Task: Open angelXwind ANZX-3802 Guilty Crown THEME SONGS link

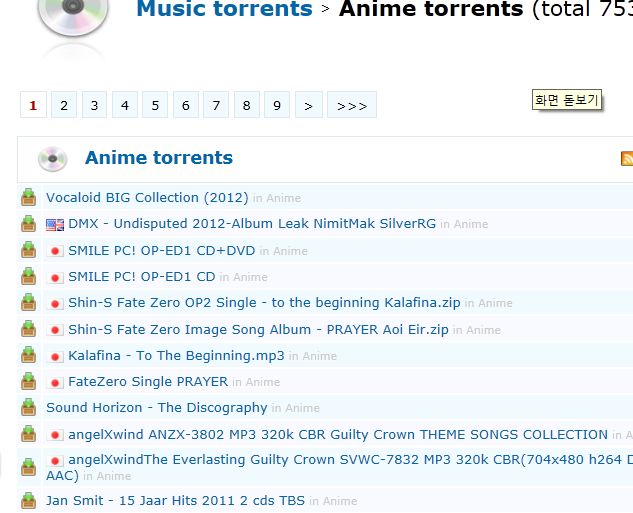Action: [338, 435]
